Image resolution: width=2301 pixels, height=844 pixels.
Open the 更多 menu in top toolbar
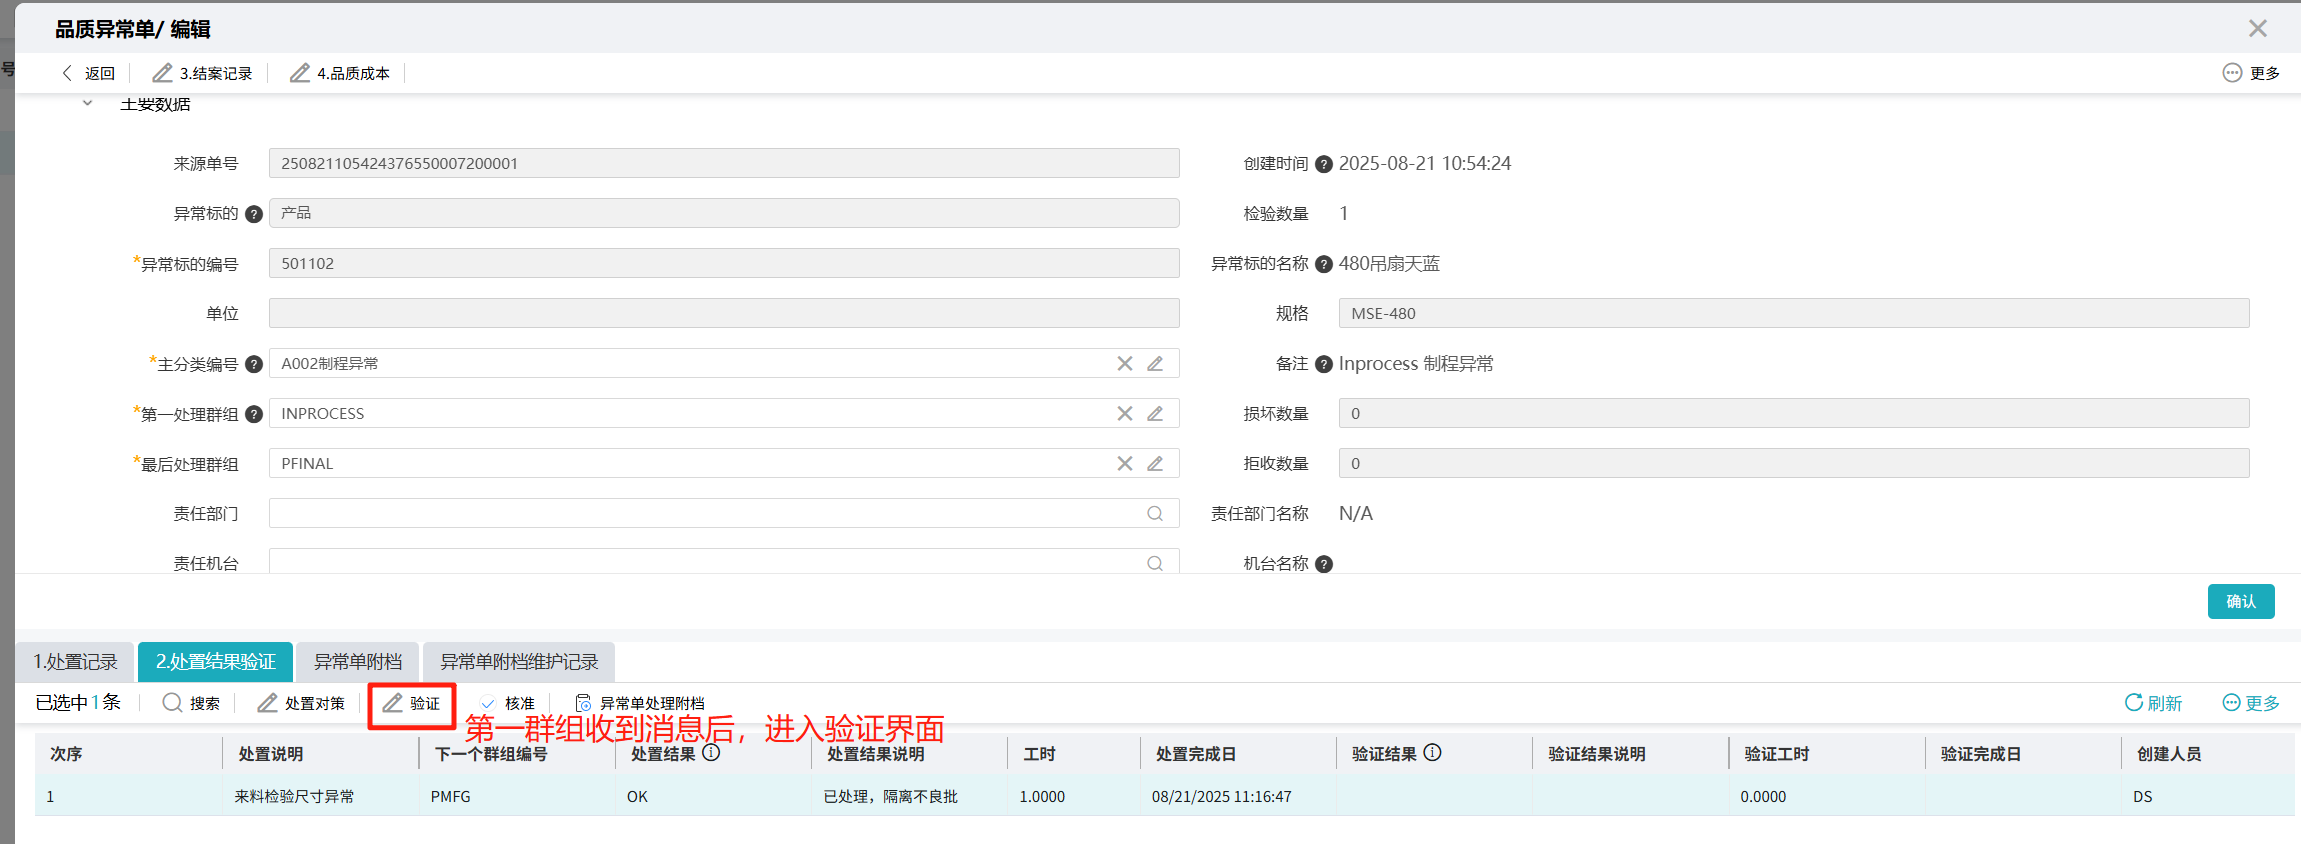pyautogui.click(x=2251, y=73)
